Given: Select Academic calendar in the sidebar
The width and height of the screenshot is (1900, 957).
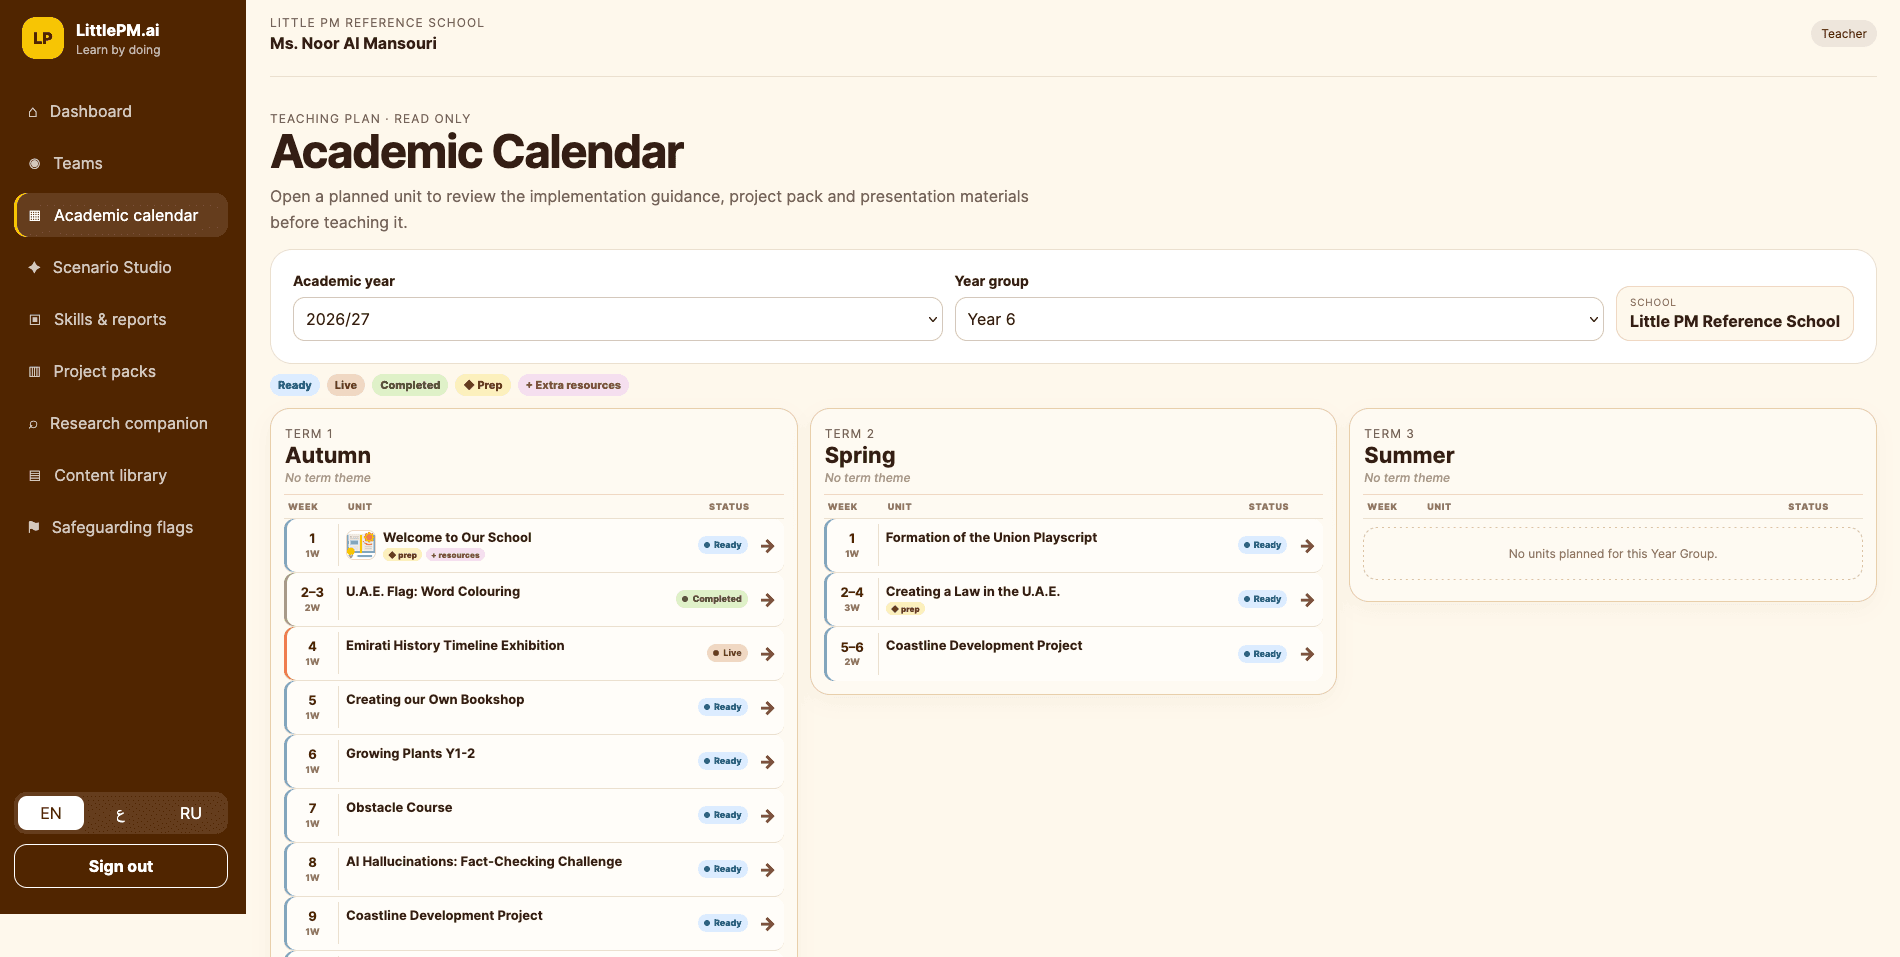Looking at the screenshot, I should click(123, 215).
